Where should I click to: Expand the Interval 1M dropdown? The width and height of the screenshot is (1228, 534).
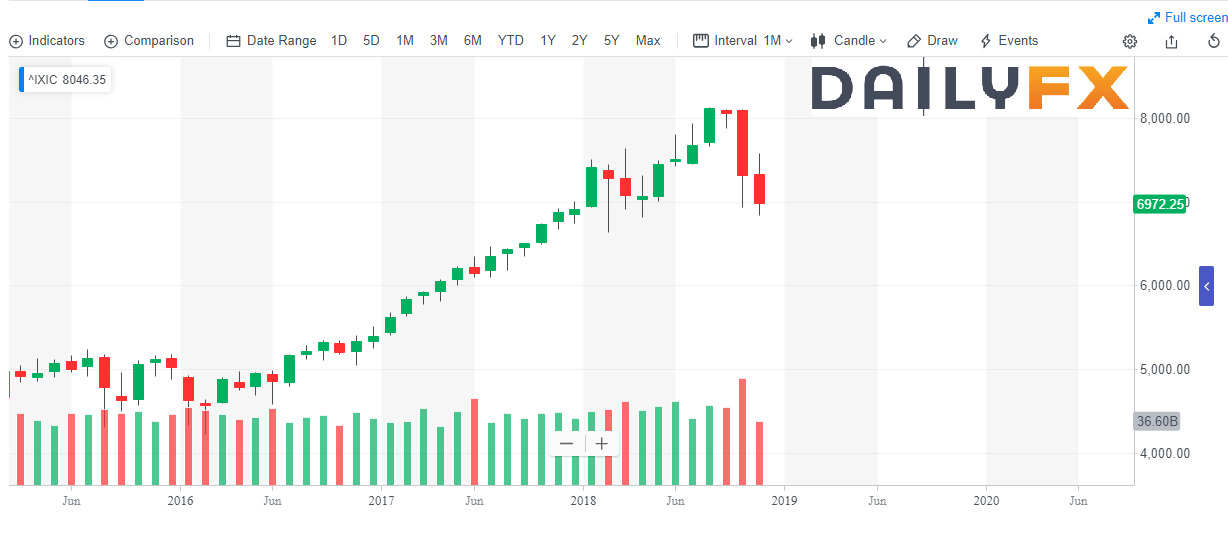(x=742, y=41)
